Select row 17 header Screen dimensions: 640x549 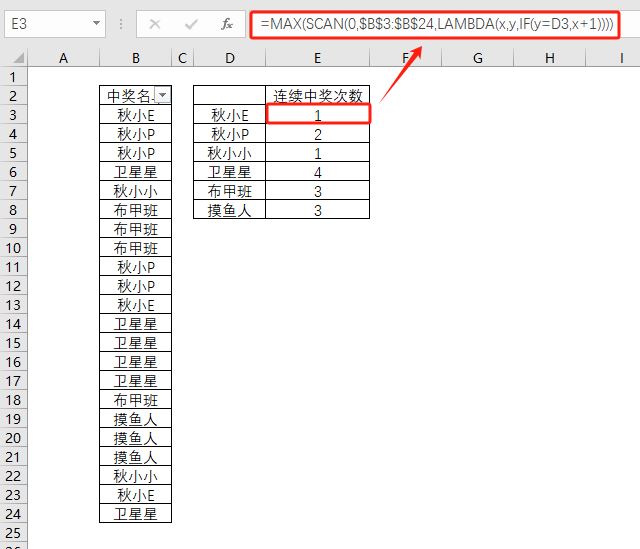(13, 381)
